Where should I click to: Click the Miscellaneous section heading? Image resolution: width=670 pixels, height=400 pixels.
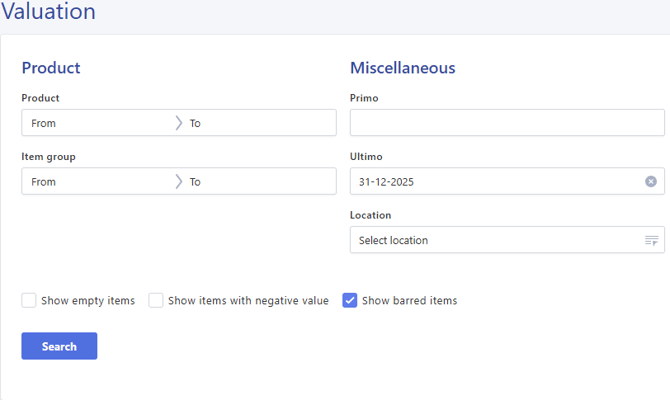(402, 68)
